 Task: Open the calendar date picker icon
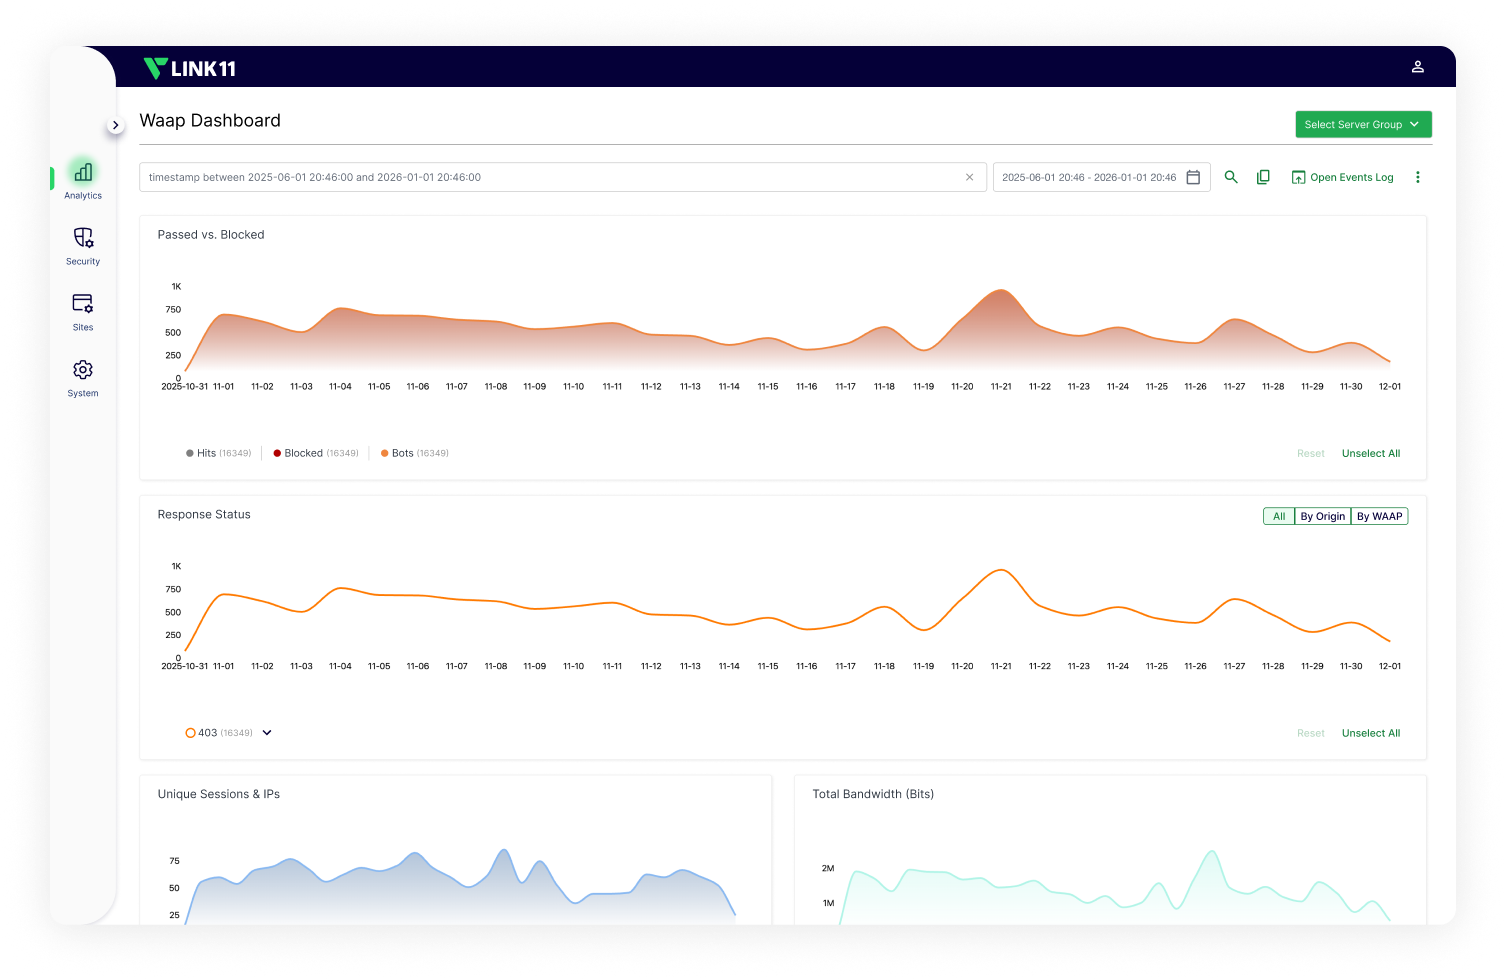tap(1193, 177)
